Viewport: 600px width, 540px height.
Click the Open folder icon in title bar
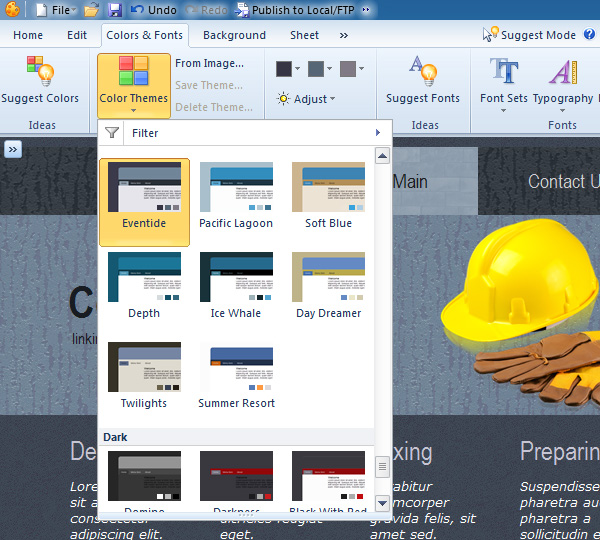91,10
